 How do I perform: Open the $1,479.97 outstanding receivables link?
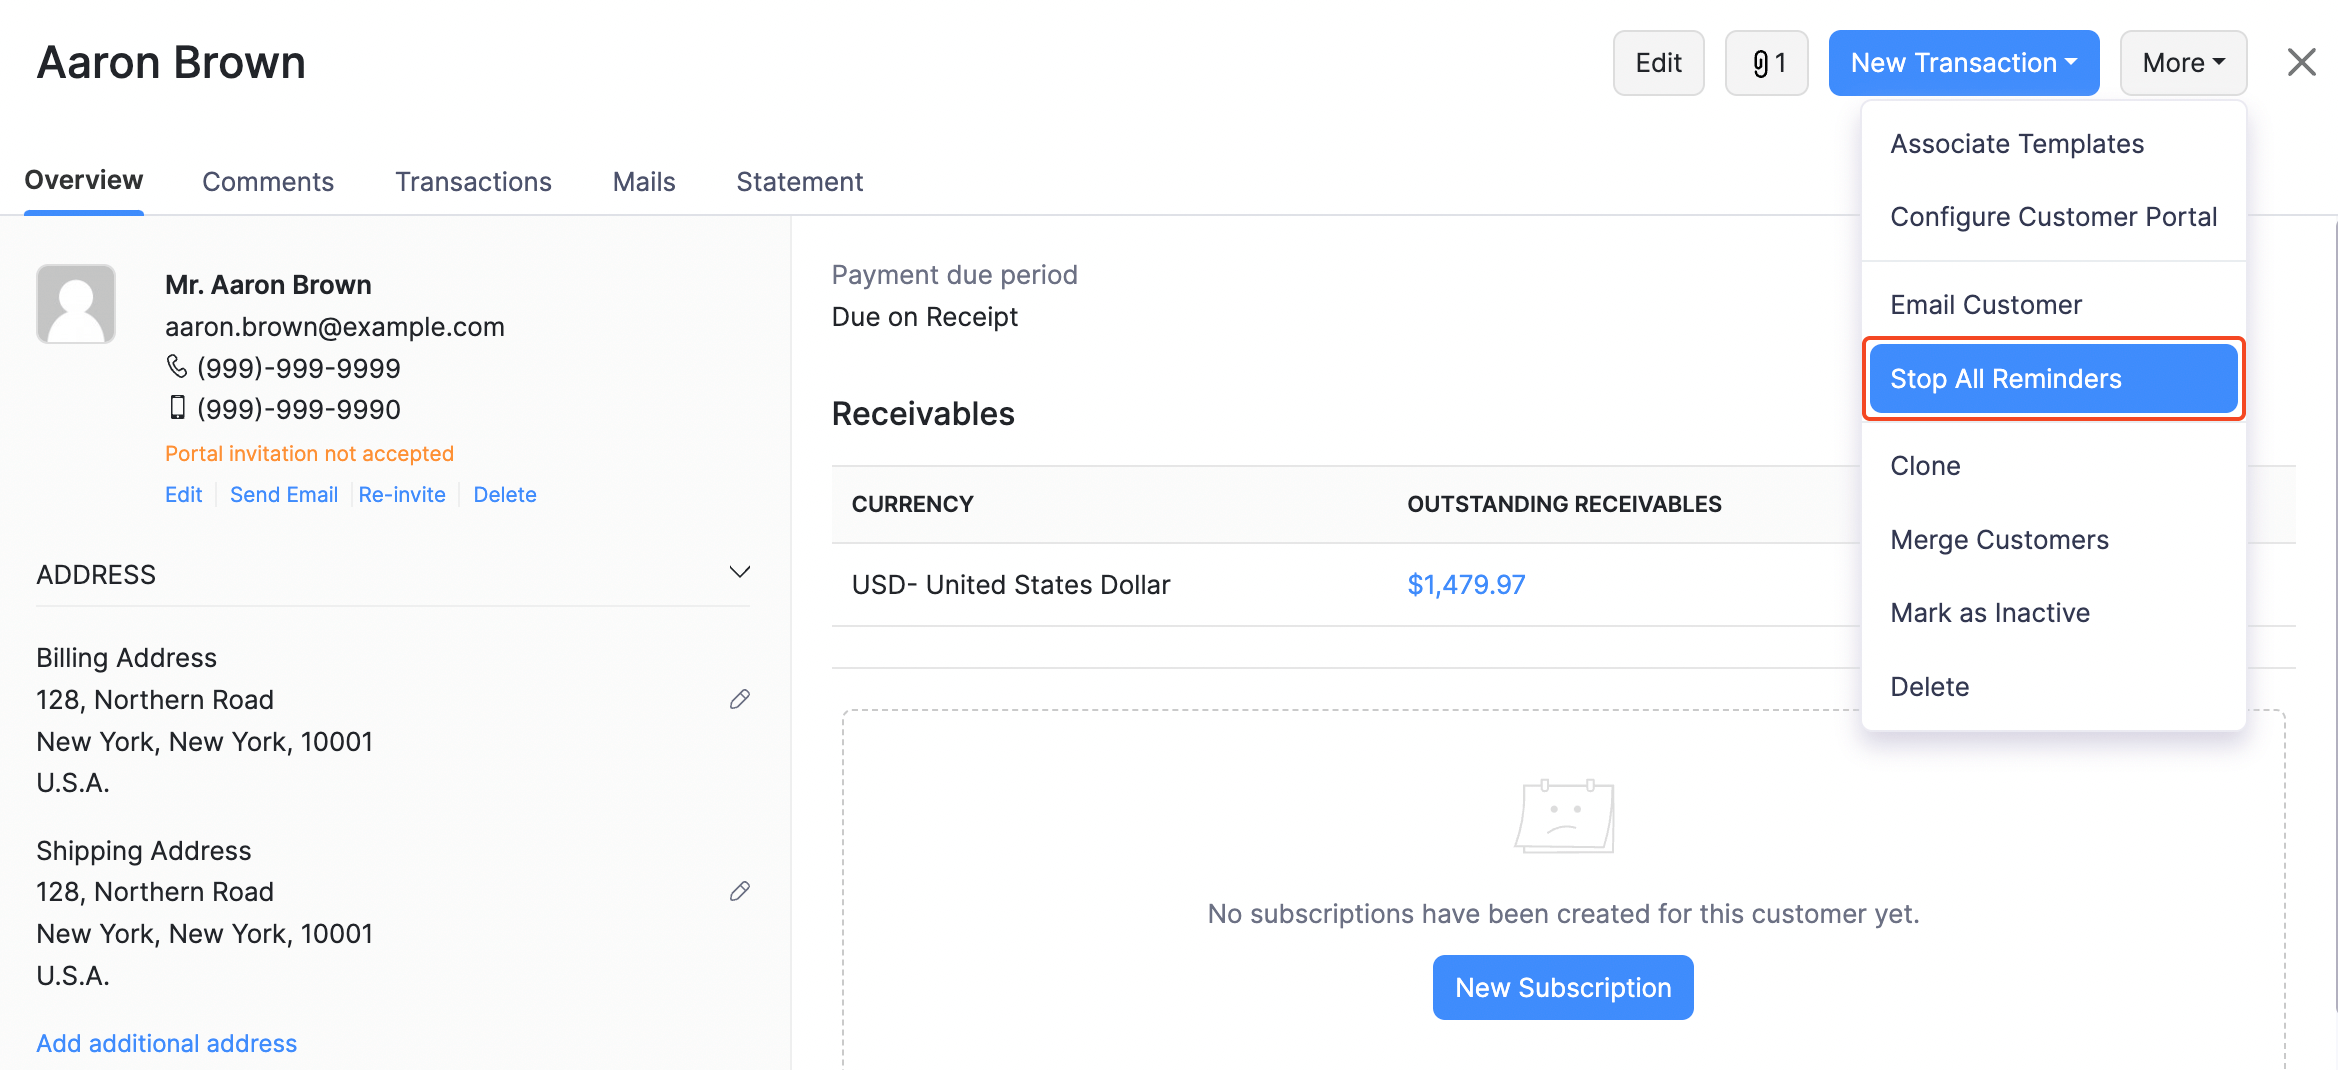[1466, 584]
